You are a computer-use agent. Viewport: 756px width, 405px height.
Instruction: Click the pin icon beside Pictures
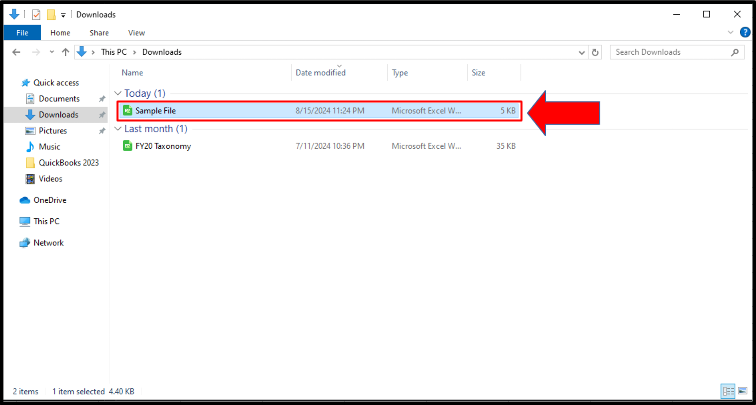(102, 131)
